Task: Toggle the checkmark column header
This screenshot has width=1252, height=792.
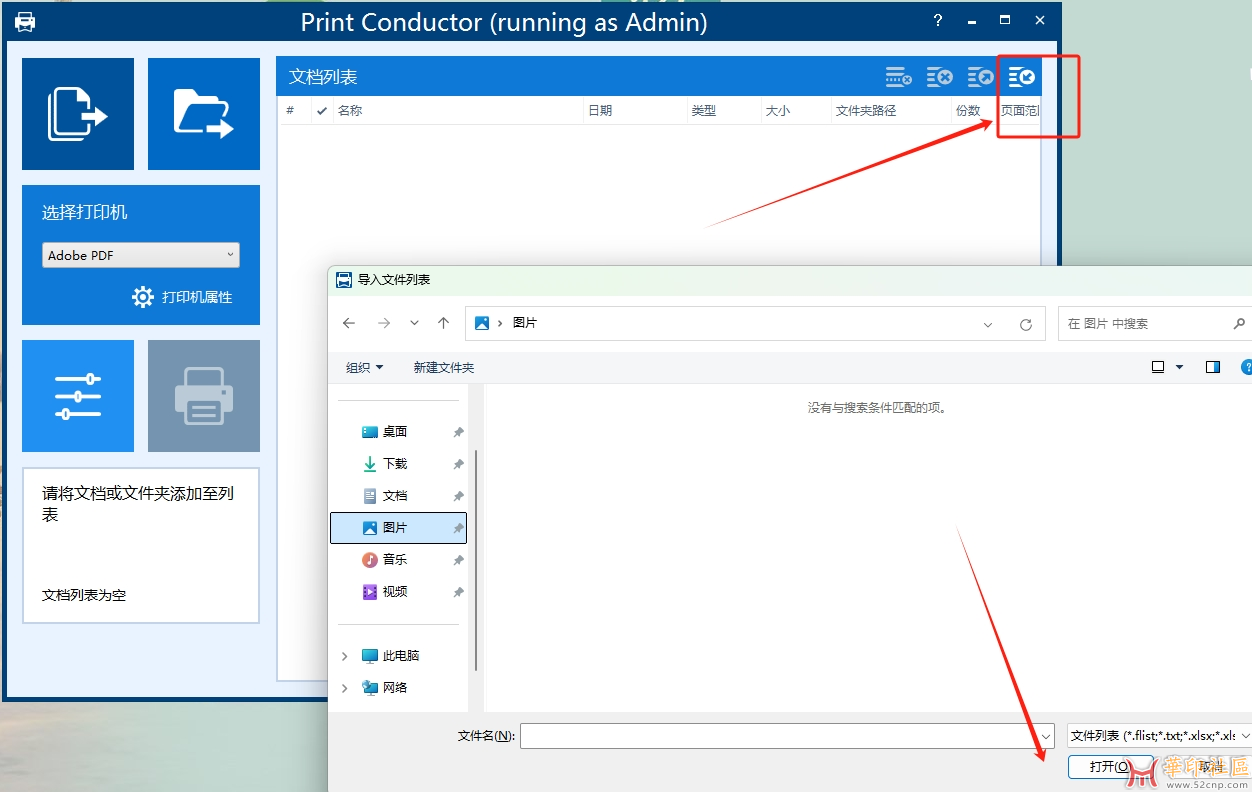Action: 321,111
